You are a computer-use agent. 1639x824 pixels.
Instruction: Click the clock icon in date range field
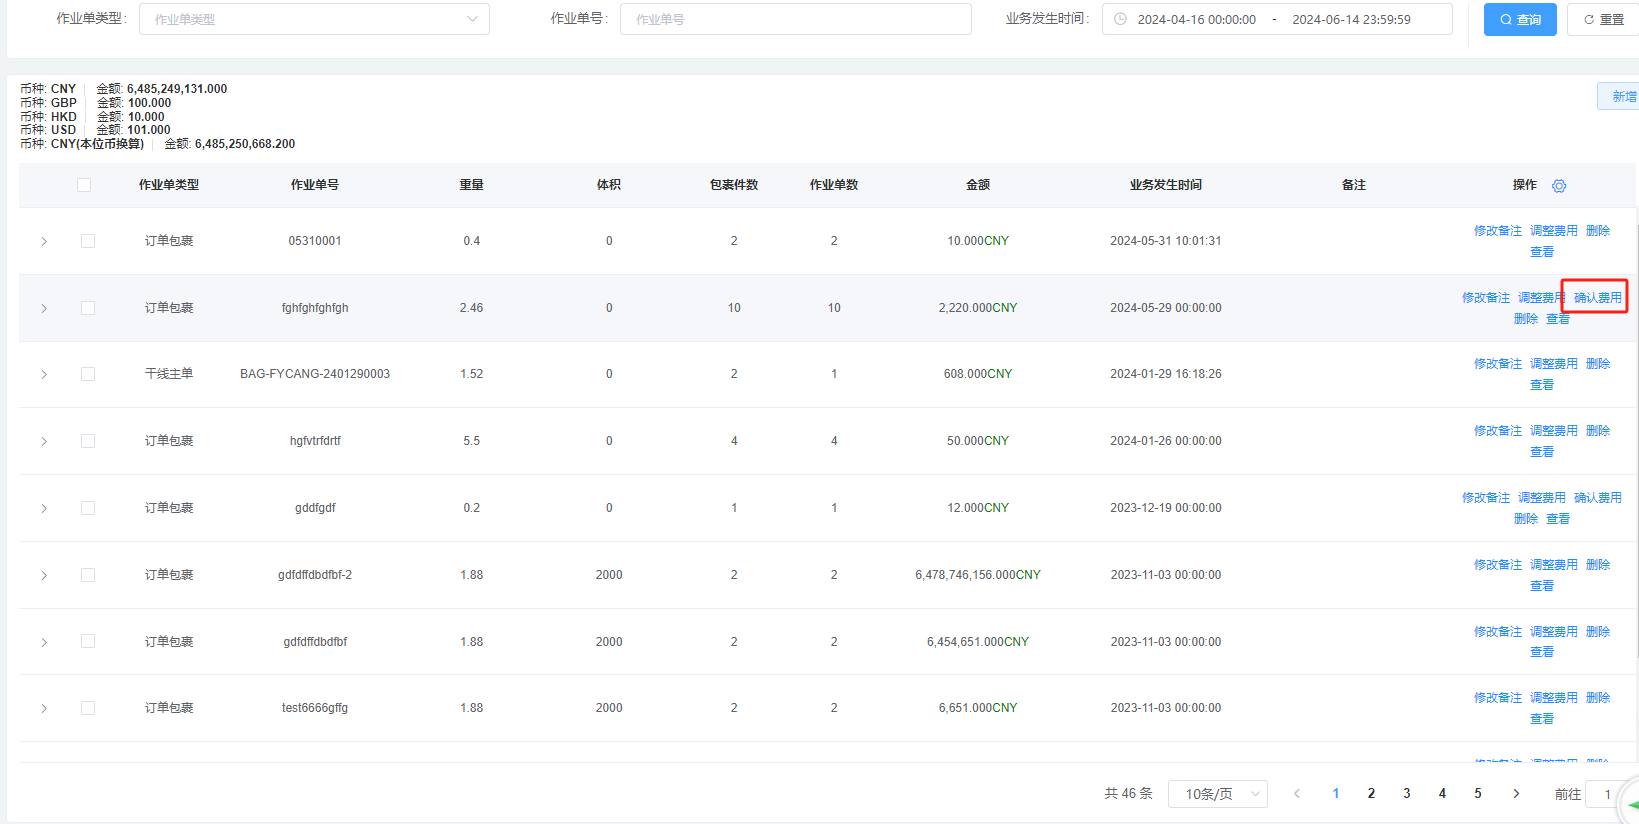[x=1120, y=19]
